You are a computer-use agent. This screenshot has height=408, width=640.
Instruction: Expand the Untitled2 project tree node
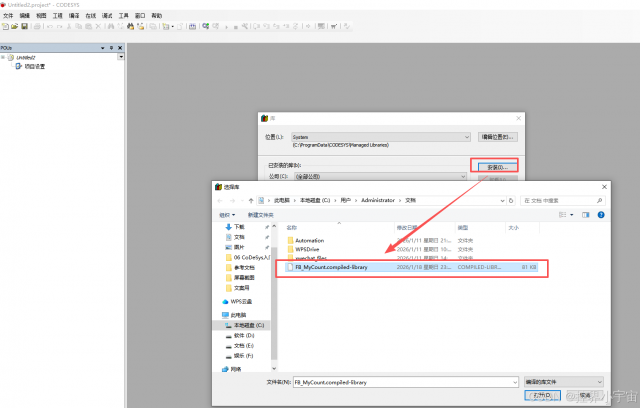[x=5, y=58]
